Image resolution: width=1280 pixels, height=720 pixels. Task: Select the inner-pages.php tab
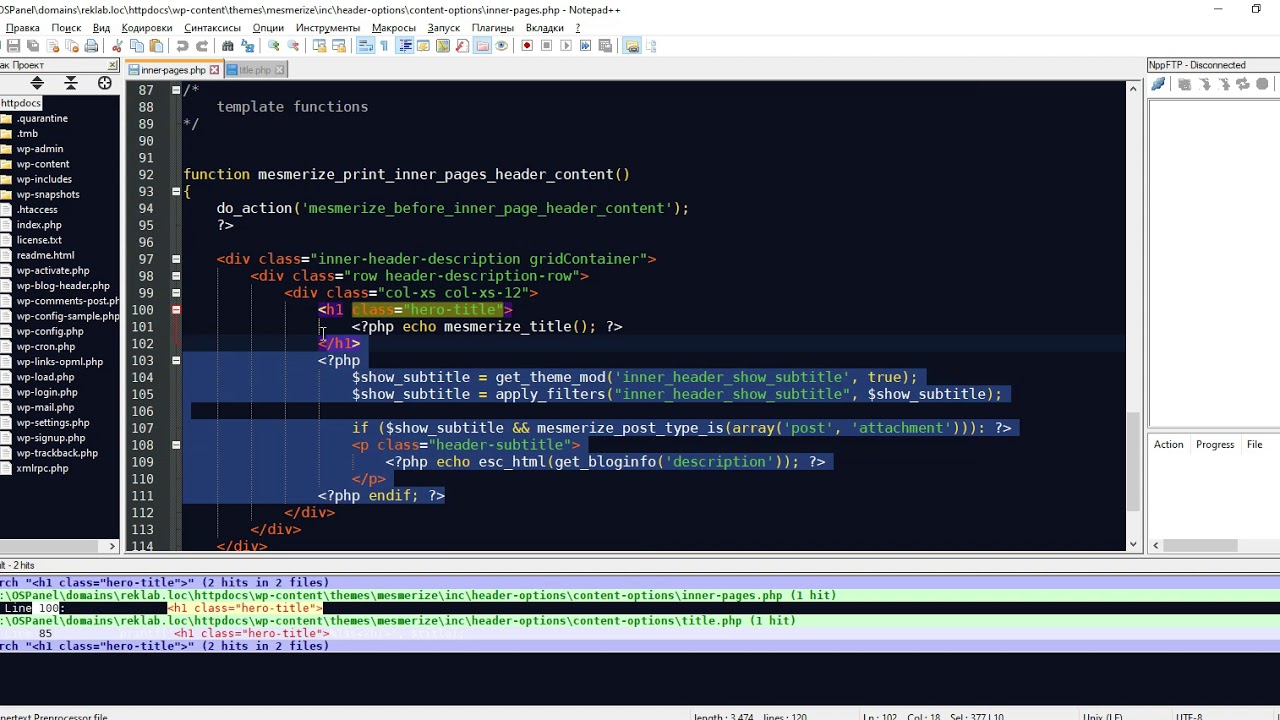point(173,70)
